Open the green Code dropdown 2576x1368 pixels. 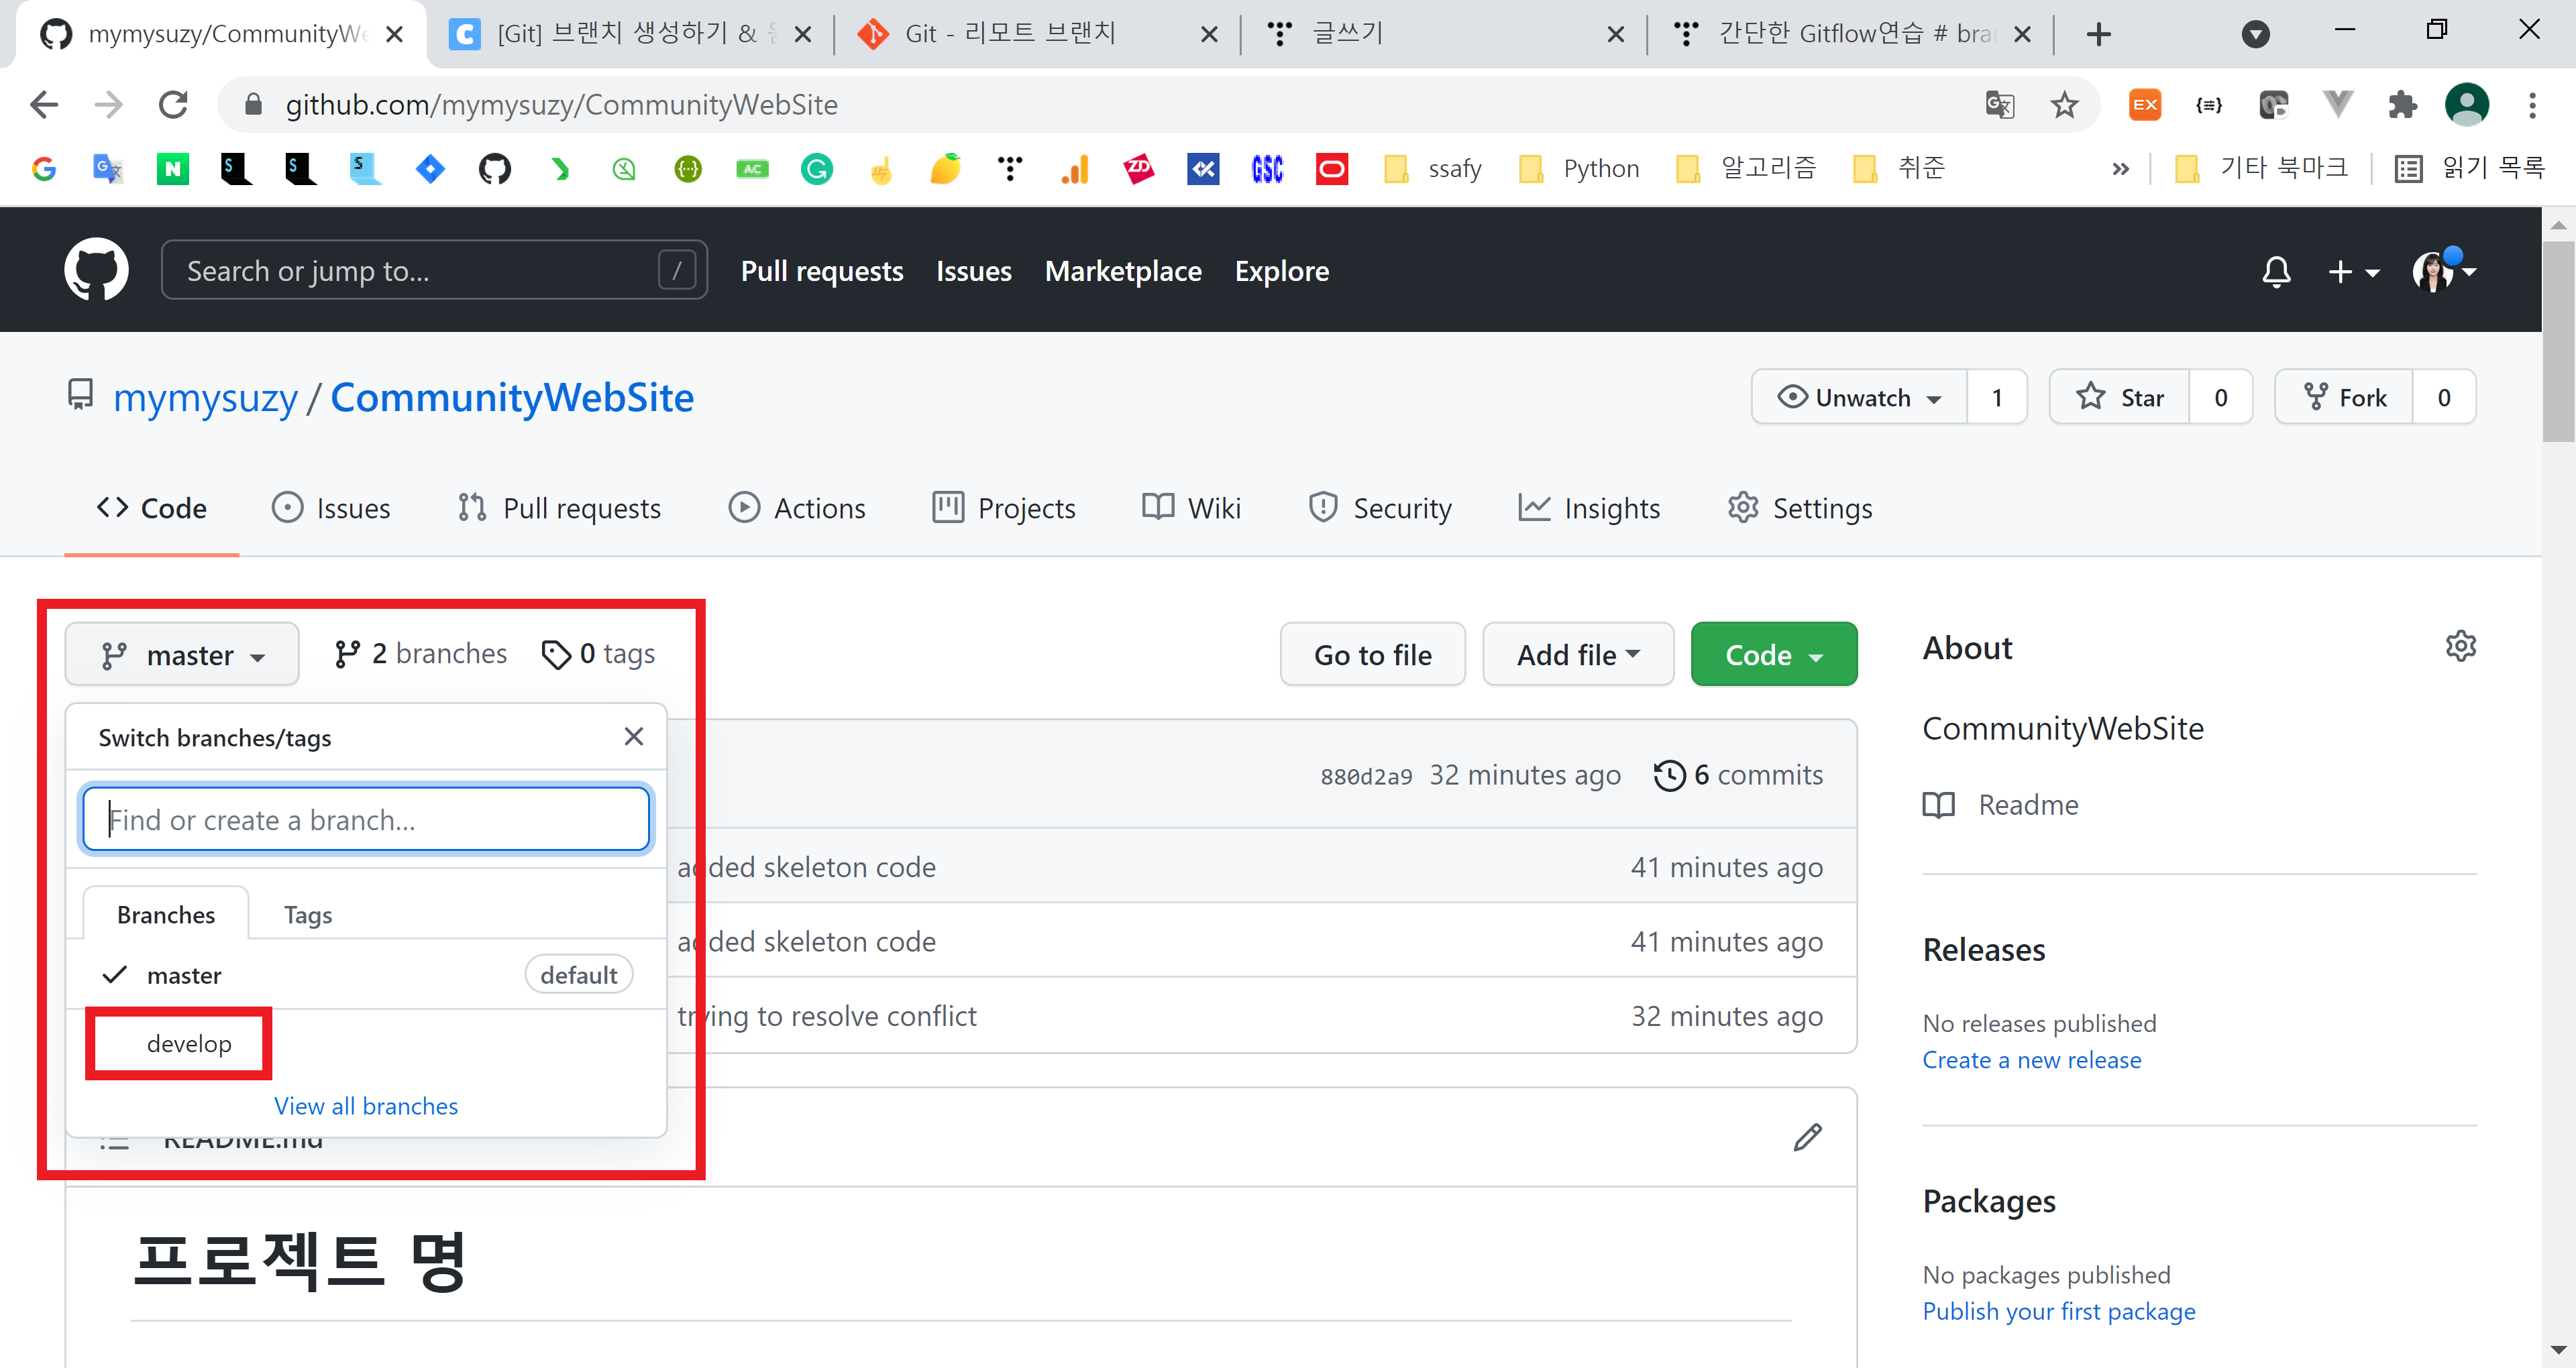coord(1773,655)
